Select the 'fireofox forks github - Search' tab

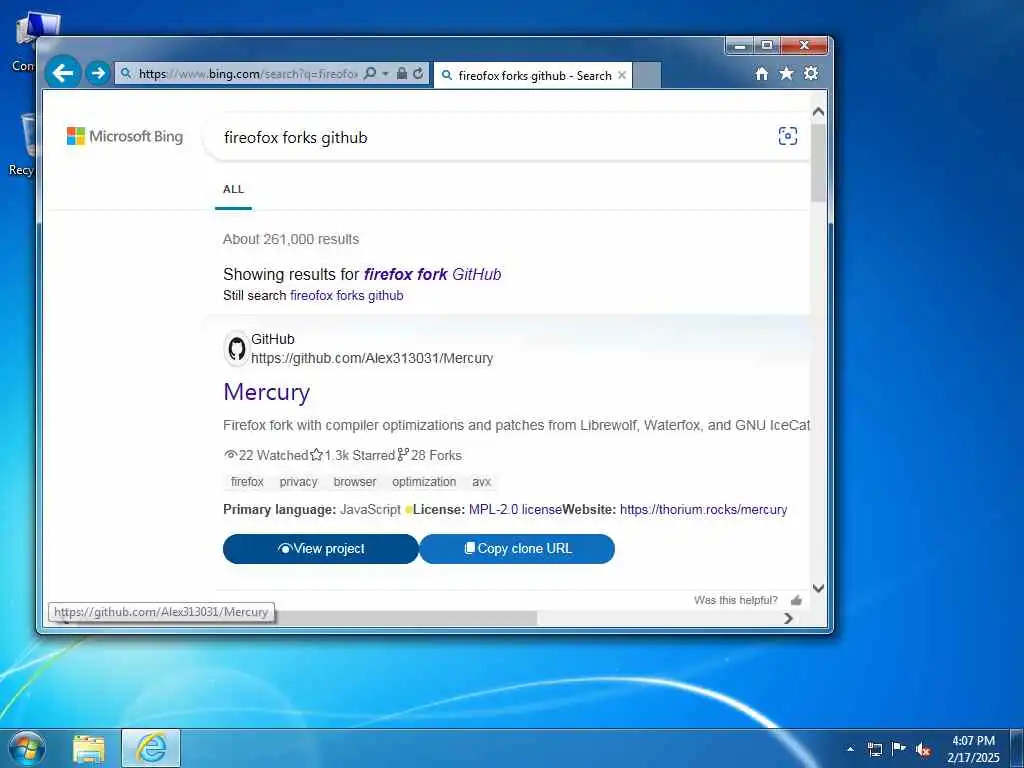pos(533,75)
